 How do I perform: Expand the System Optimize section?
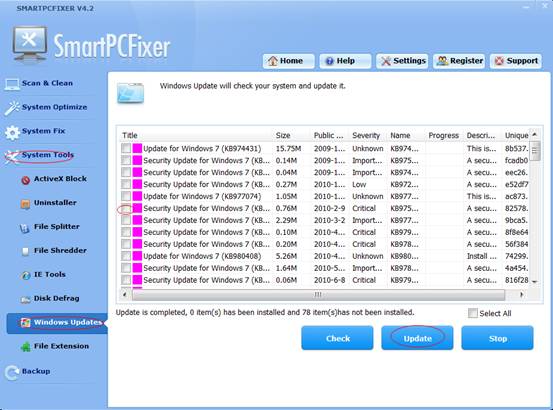[x=46, y=107]
